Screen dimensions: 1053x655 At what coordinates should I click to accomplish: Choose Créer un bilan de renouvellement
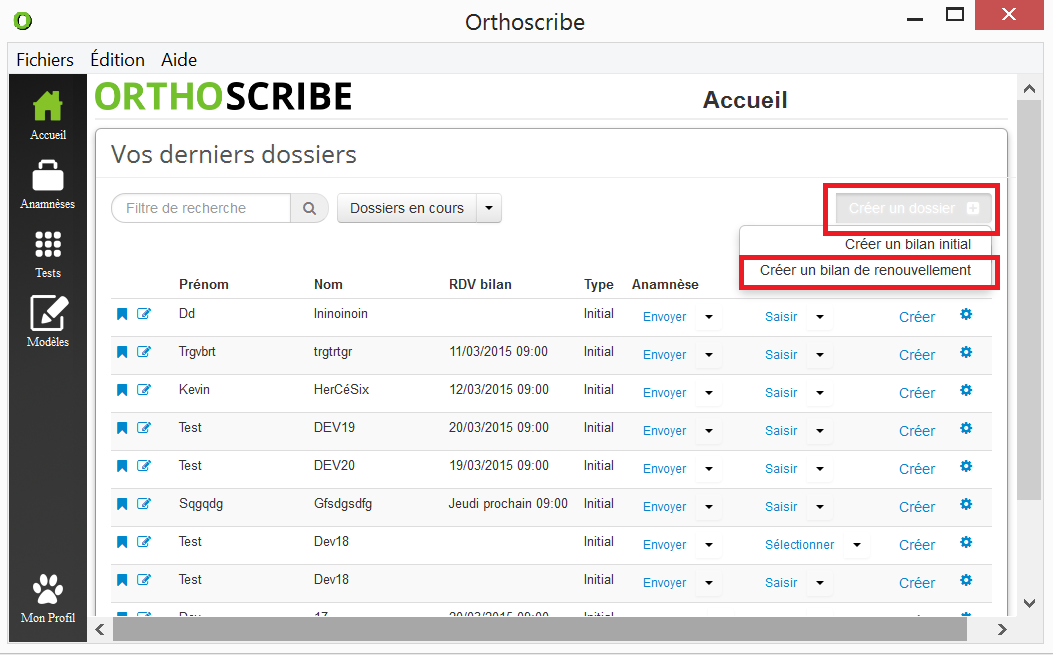(865, 270)
